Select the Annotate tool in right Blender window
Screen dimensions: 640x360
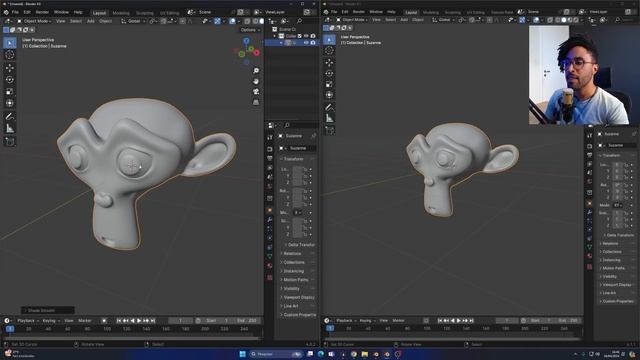pyautogui.click(x=329, y=107)
